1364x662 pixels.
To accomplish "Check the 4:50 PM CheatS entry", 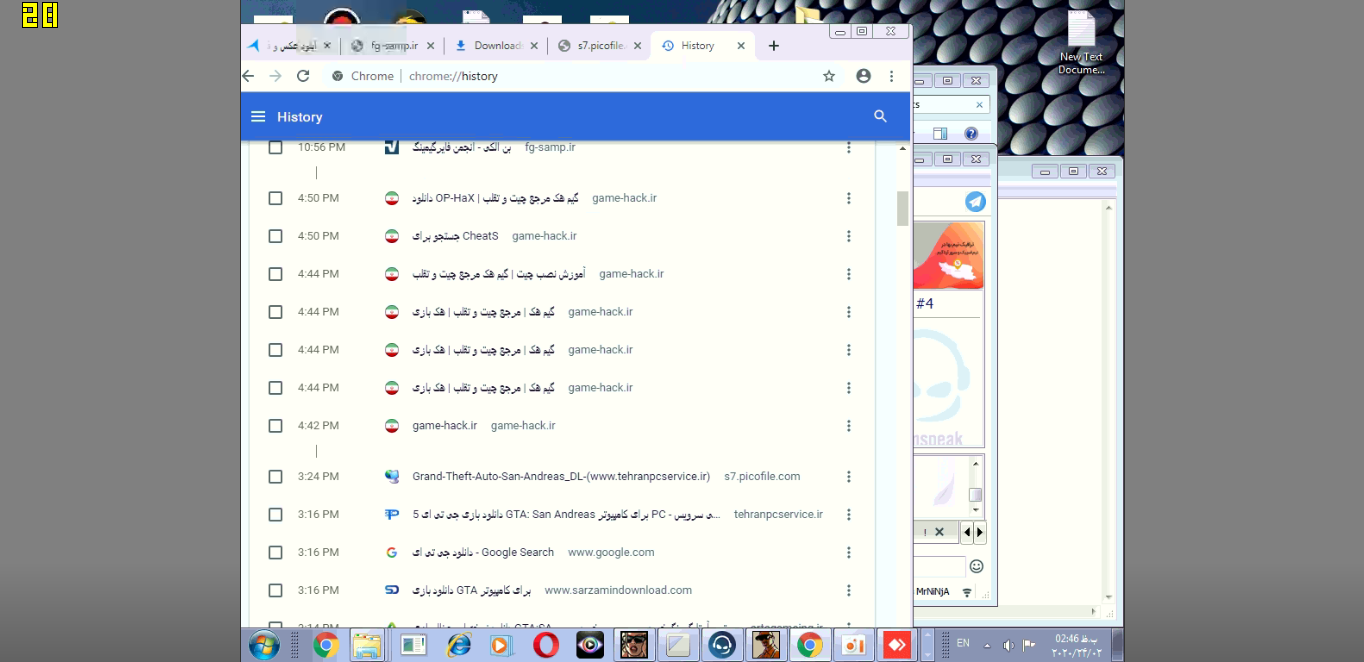I will click(x=275, y=236).
